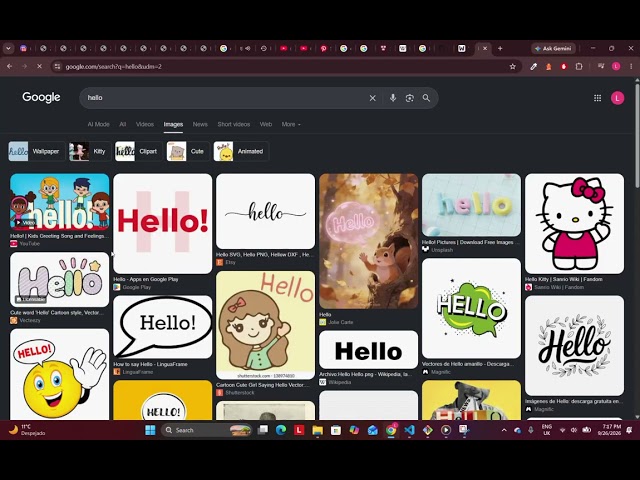This screenshot has height=480, width=640.
Task: Switch to the Pinterest tab
Action: (x=324, y=49)
